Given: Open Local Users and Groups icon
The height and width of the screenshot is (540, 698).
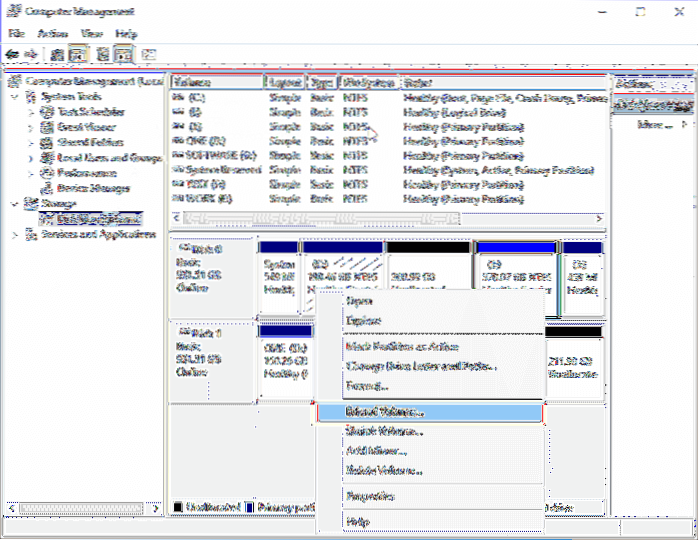Looking at the screenshot, I should 46,157.
